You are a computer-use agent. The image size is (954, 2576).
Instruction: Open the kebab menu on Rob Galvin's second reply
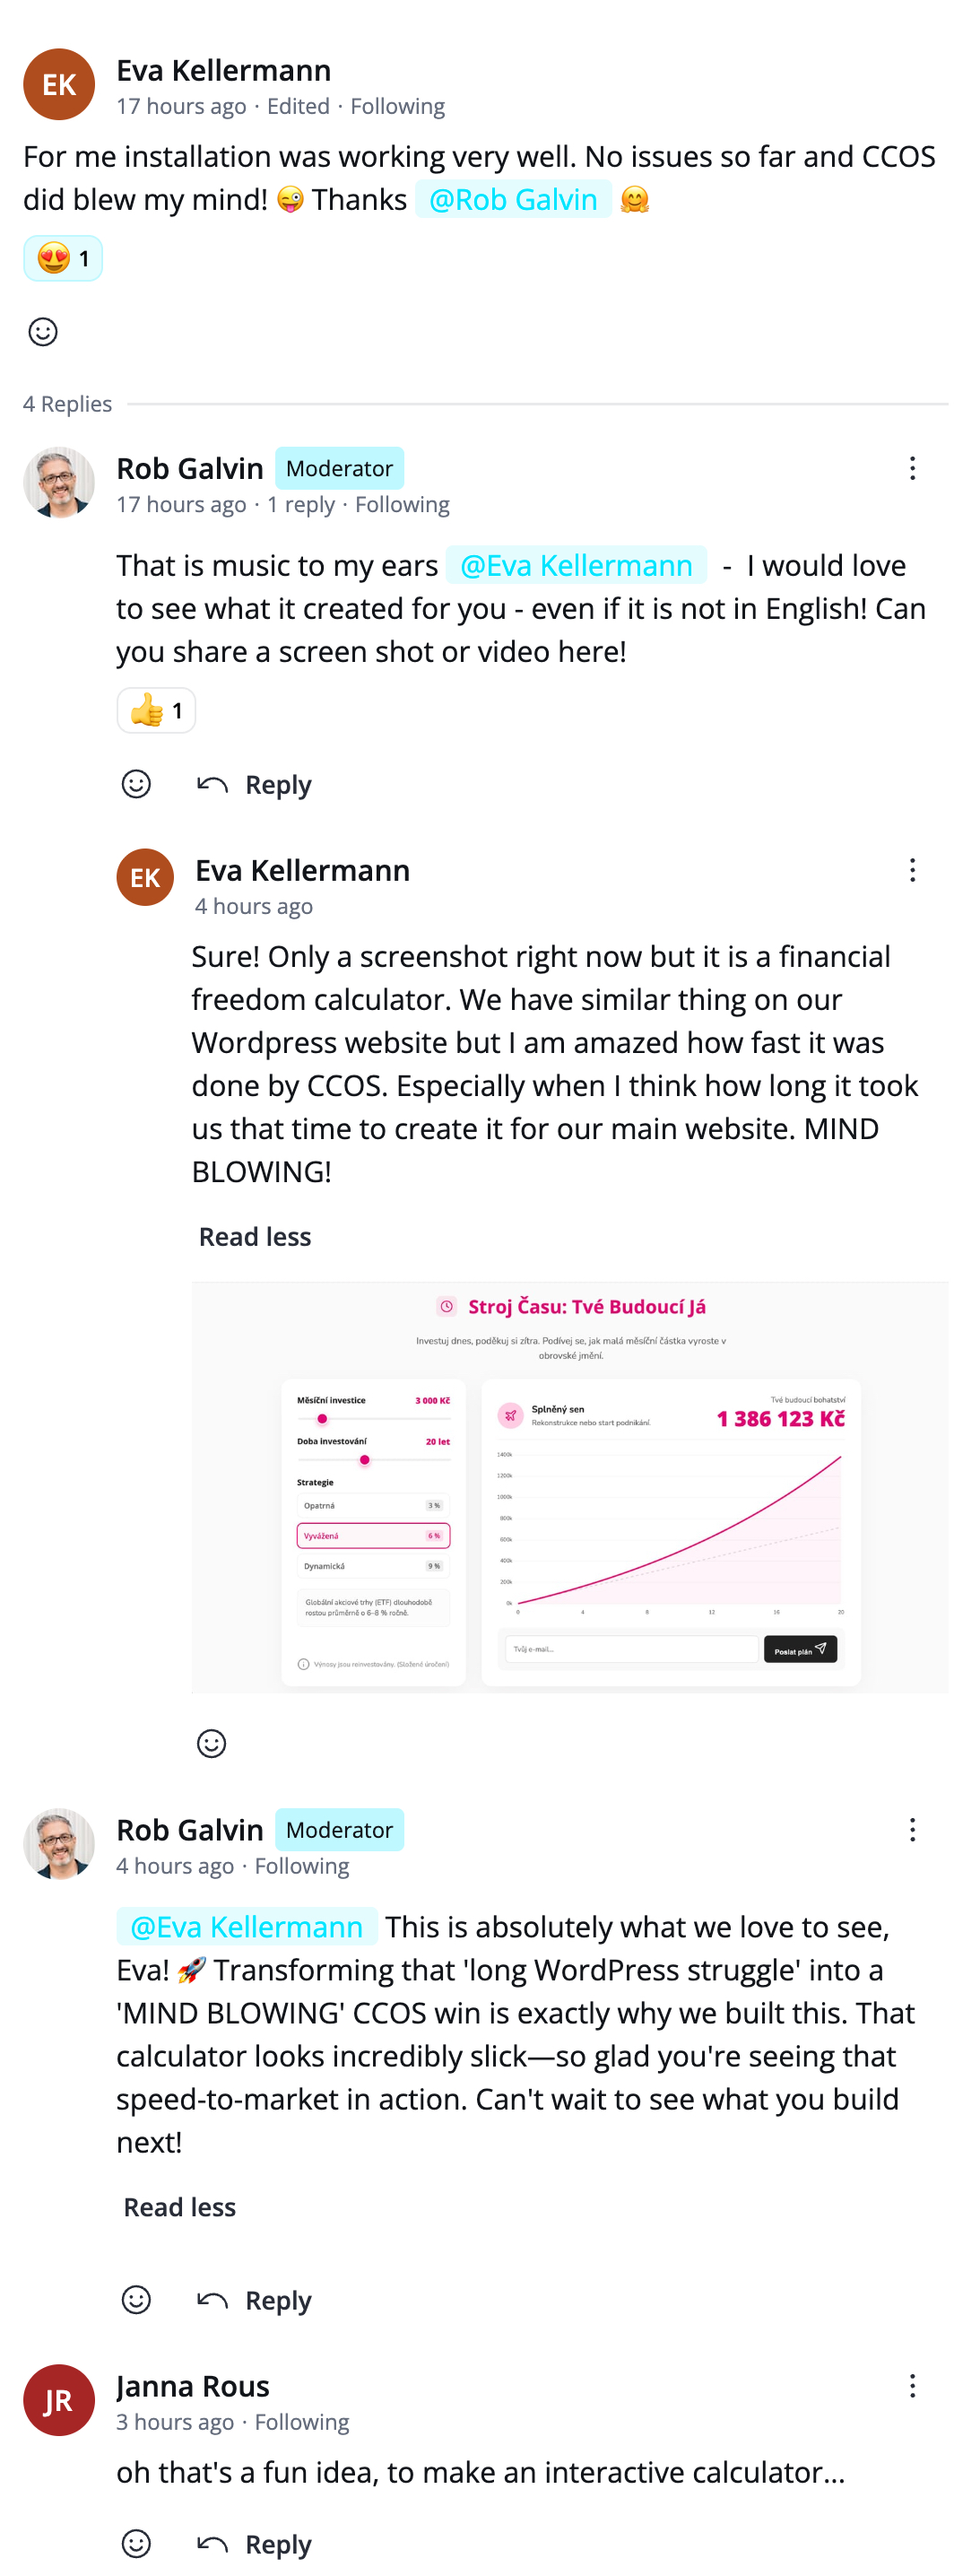coord(912,1830)
